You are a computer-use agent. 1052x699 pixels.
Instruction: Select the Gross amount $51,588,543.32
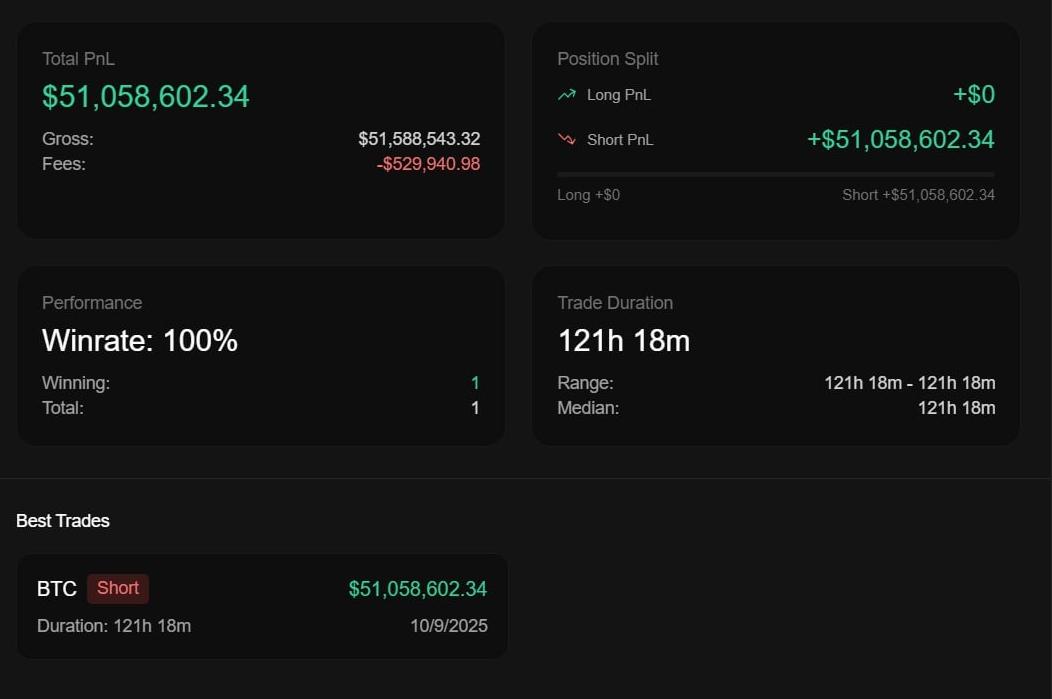click(419, 139)
